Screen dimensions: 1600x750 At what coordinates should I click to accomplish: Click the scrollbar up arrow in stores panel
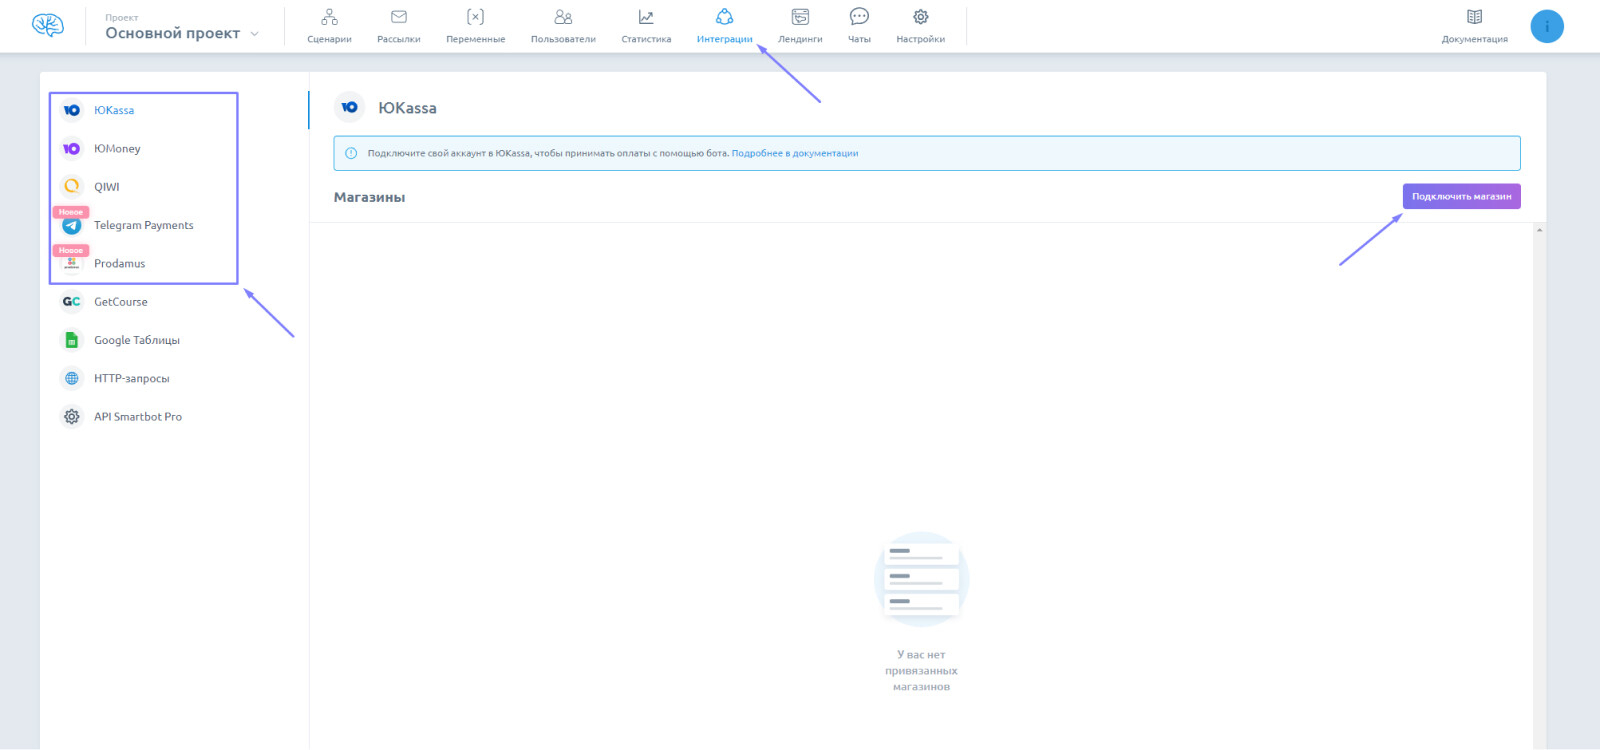(1539, 230)
